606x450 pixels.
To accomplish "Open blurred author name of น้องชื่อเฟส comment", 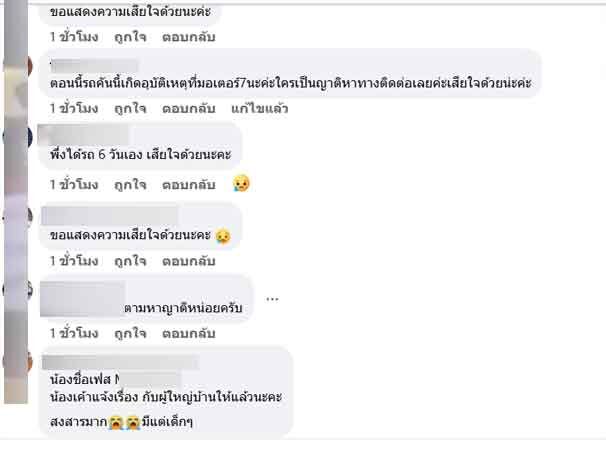I will point(121,363).
